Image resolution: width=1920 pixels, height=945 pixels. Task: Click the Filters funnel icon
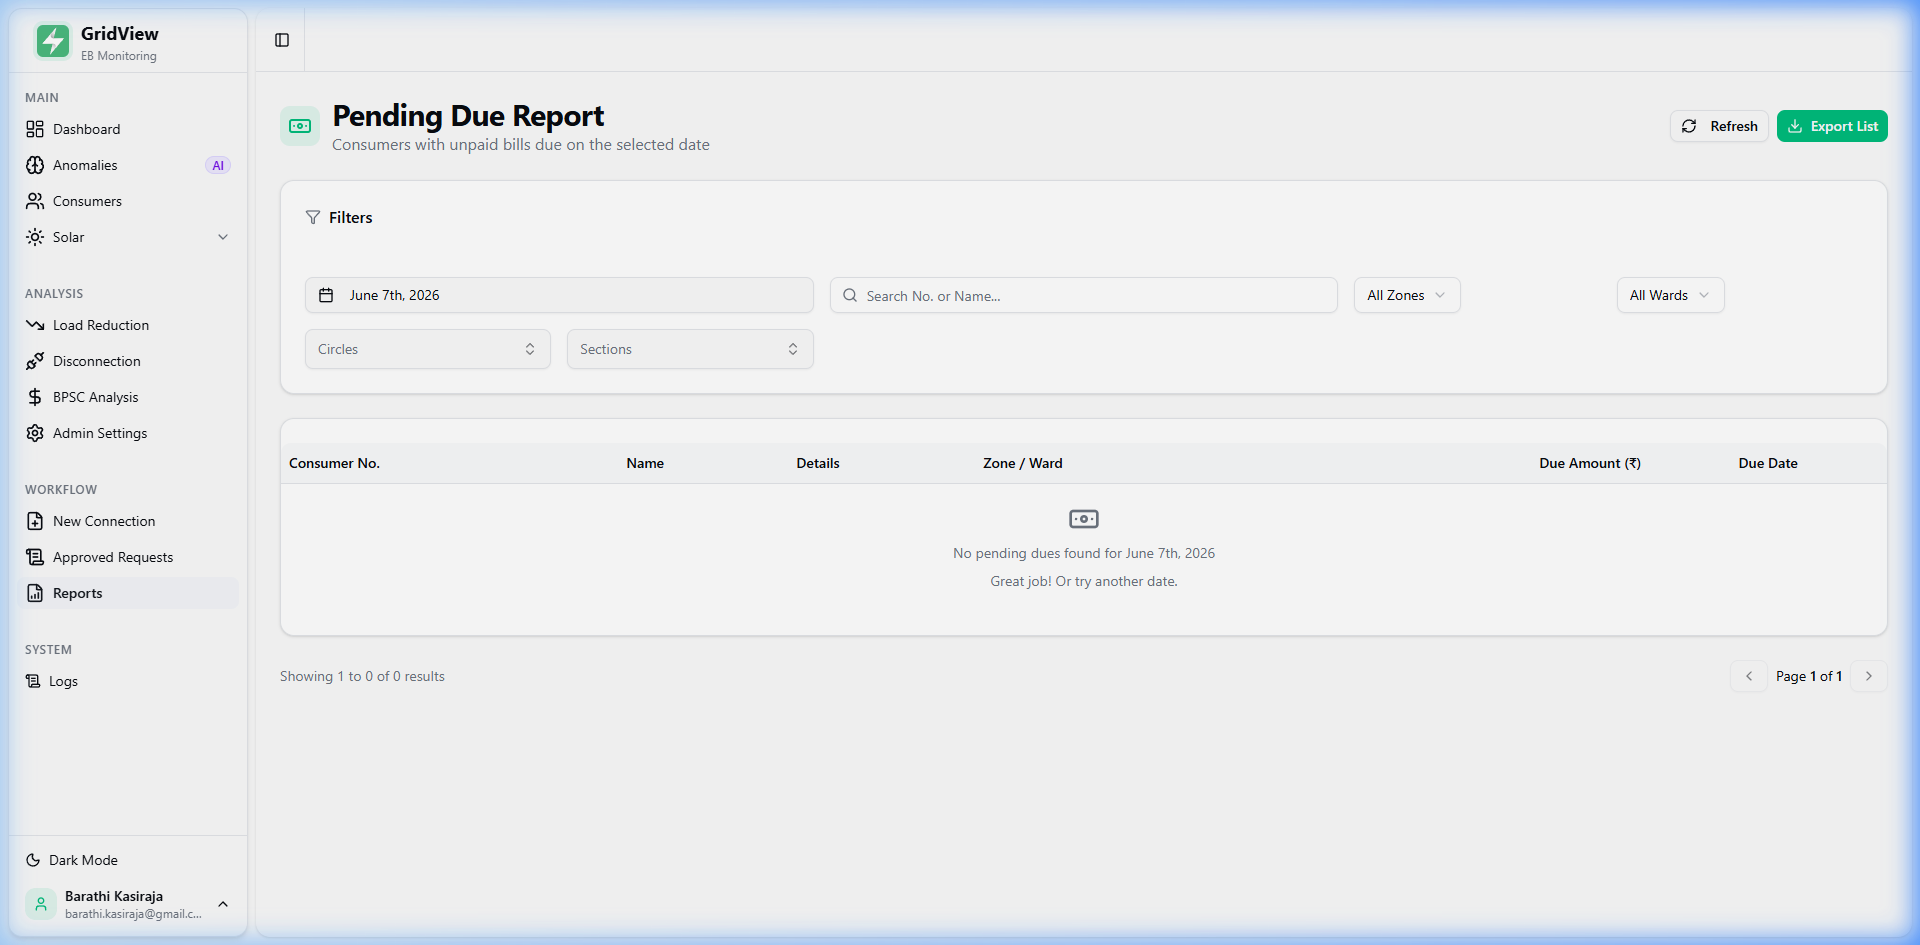[313, 217]
